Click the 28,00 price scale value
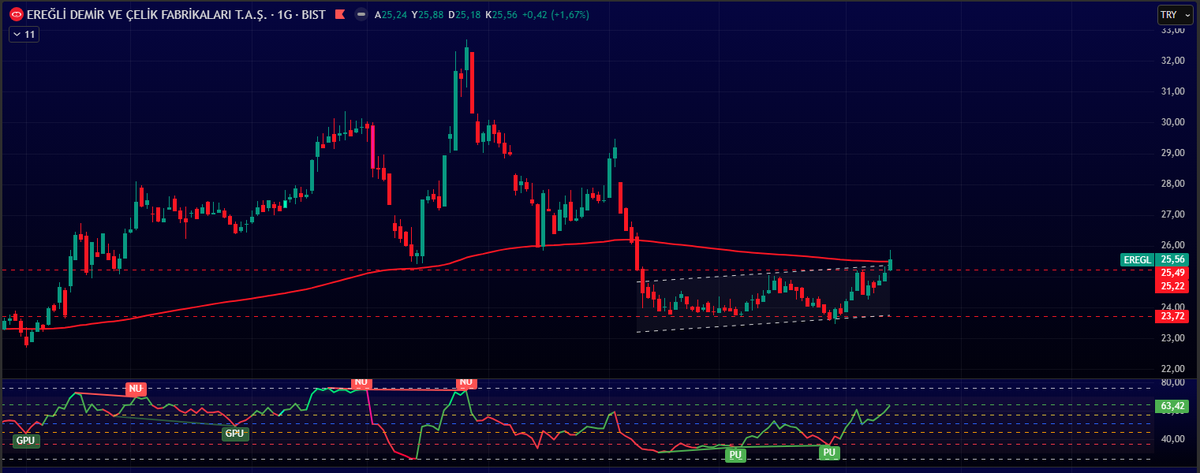The width and height of the screenshot is (1200, 473). [x=1171, y=184]
